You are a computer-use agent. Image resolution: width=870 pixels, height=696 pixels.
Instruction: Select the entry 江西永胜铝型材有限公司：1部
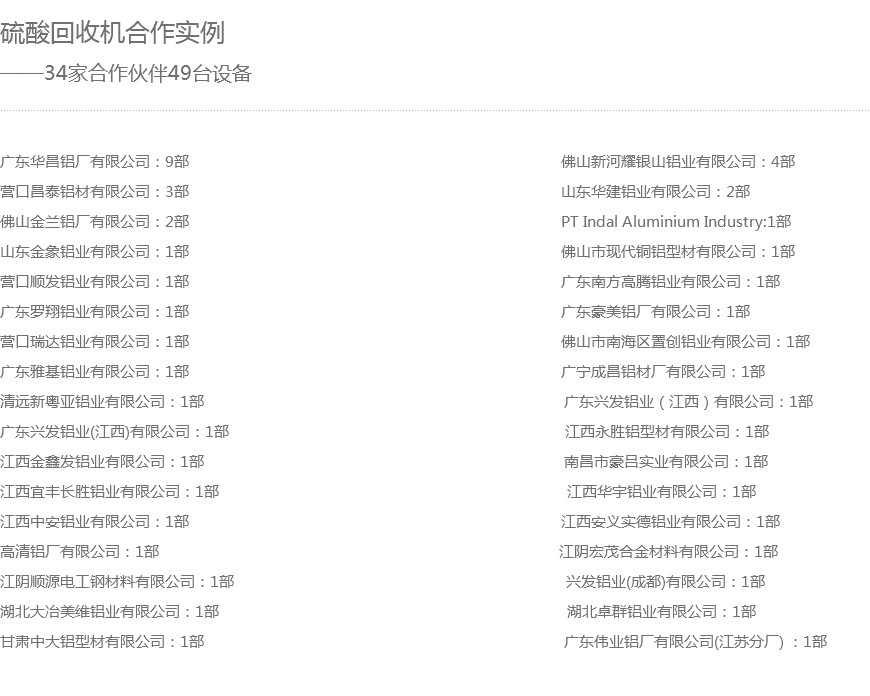pos(667,431)
